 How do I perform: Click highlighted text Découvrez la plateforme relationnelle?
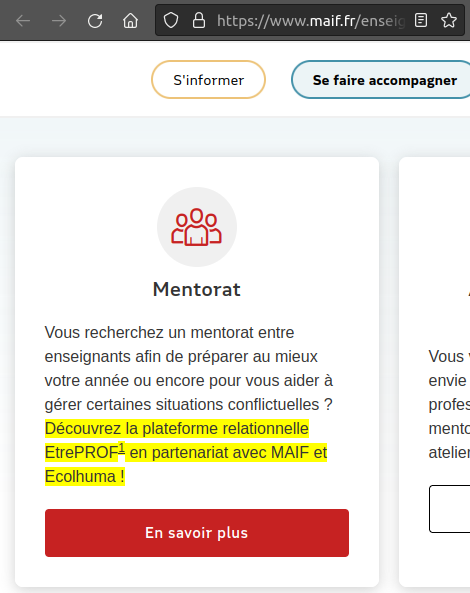pos(177,428)
